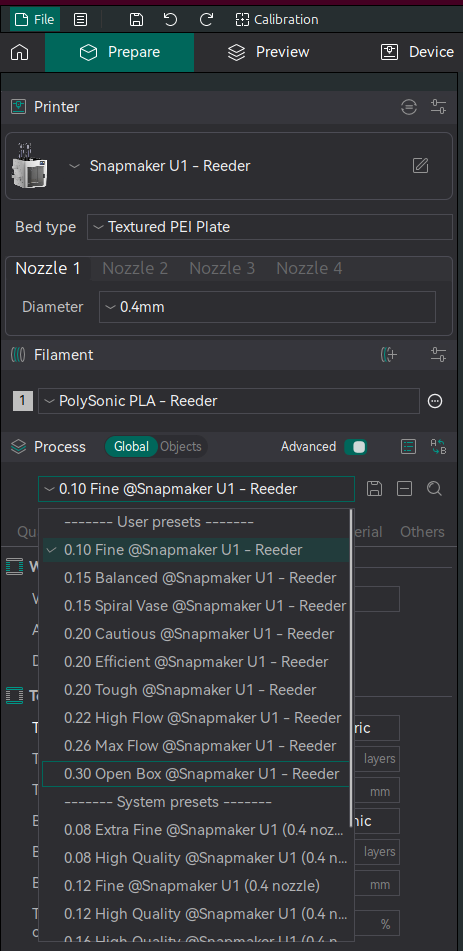
Task: Open the Bed type Textured PEI Plate dropdown
Action: (270, 227)
